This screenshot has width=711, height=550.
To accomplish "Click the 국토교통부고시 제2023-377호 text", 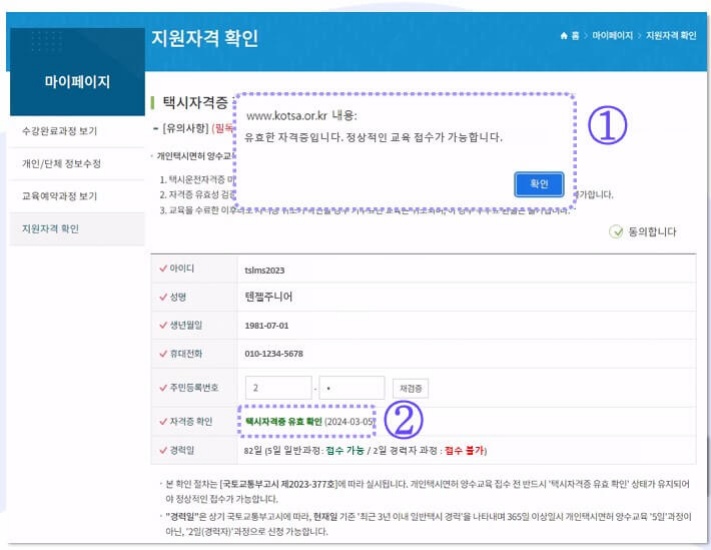I will click(x=278, y=484).
